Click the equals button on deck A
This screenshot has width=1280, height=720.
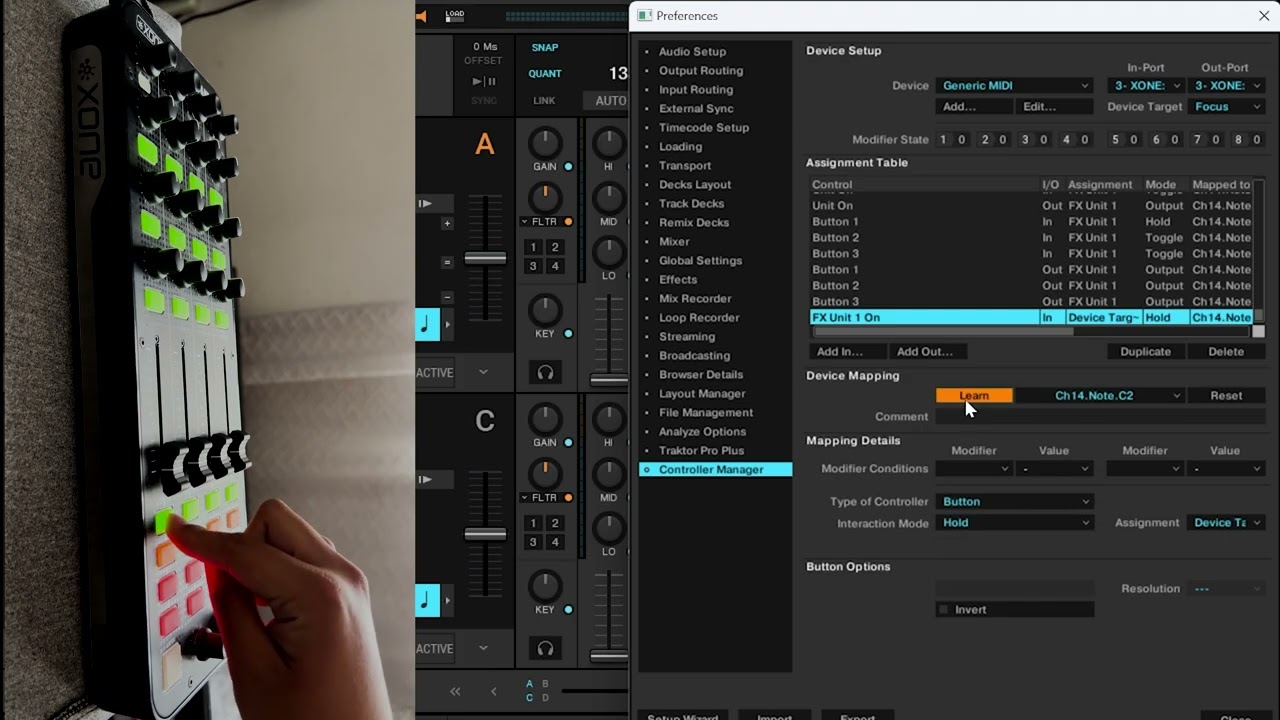[x=447, y=262]
